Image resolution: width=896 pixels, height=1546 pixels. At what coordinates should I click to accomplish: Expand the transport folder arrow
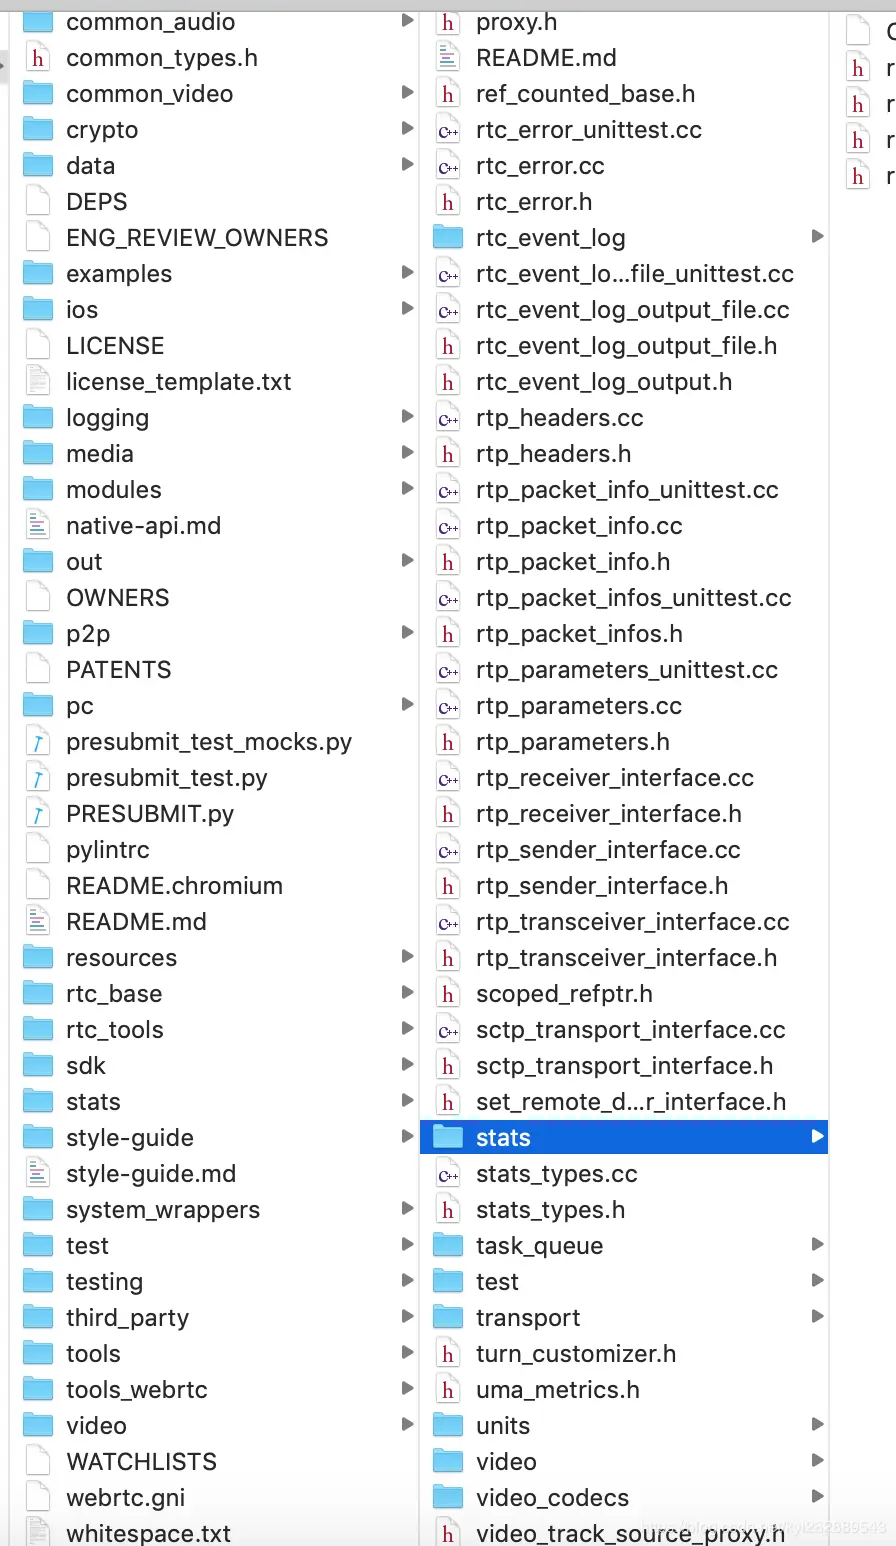817,1317
